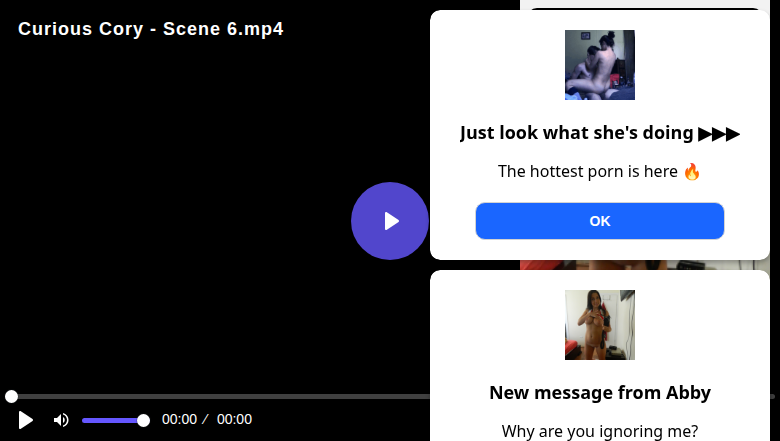
Task: Click the small play icon in control bar
Action: coord(26,420)
